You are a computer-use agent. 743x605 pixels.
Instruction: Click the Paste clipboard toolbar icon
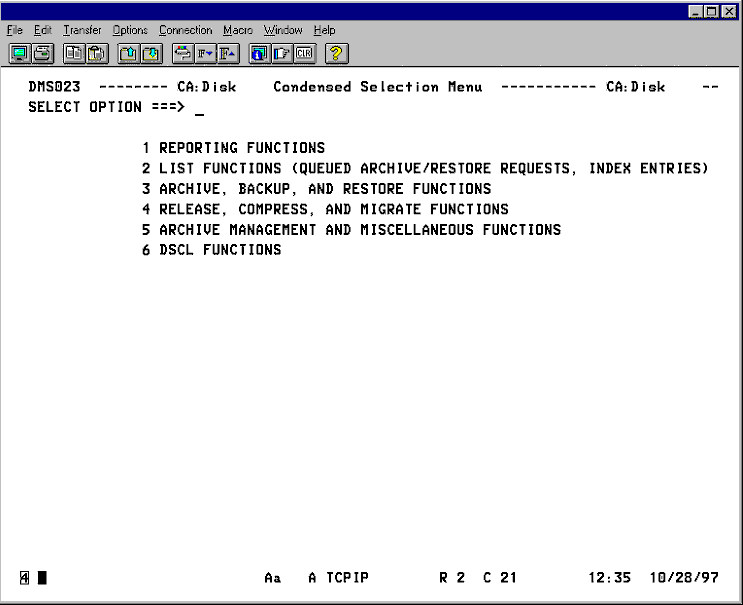(97, 54)
